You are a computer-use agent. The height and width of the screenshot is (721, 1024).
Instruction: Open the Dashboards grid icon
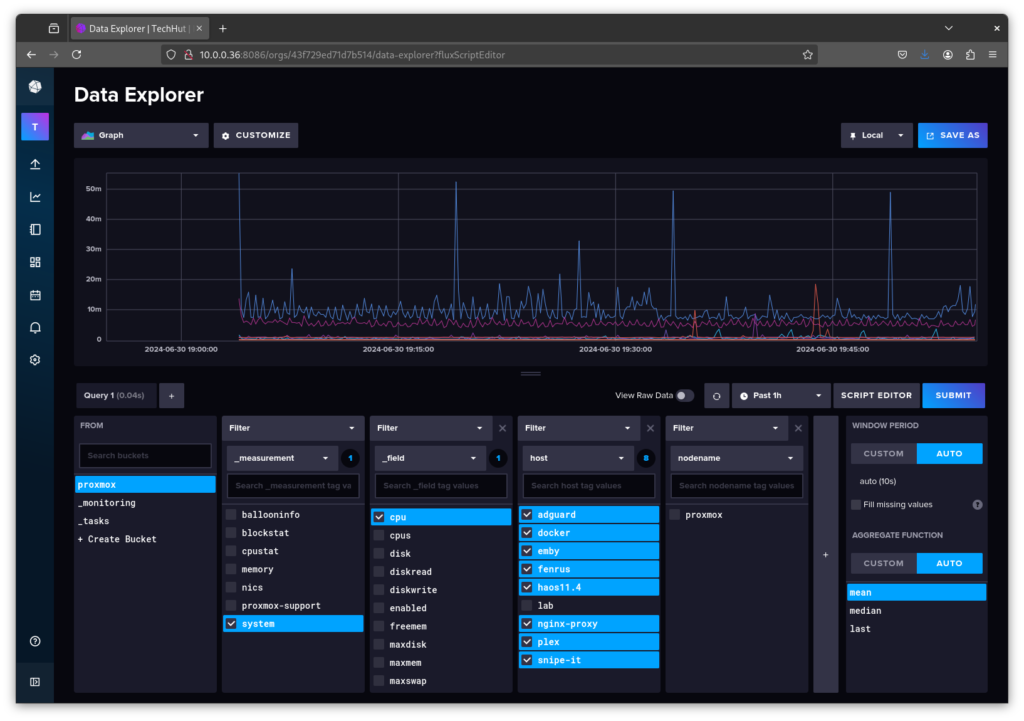tap(35, 262)
